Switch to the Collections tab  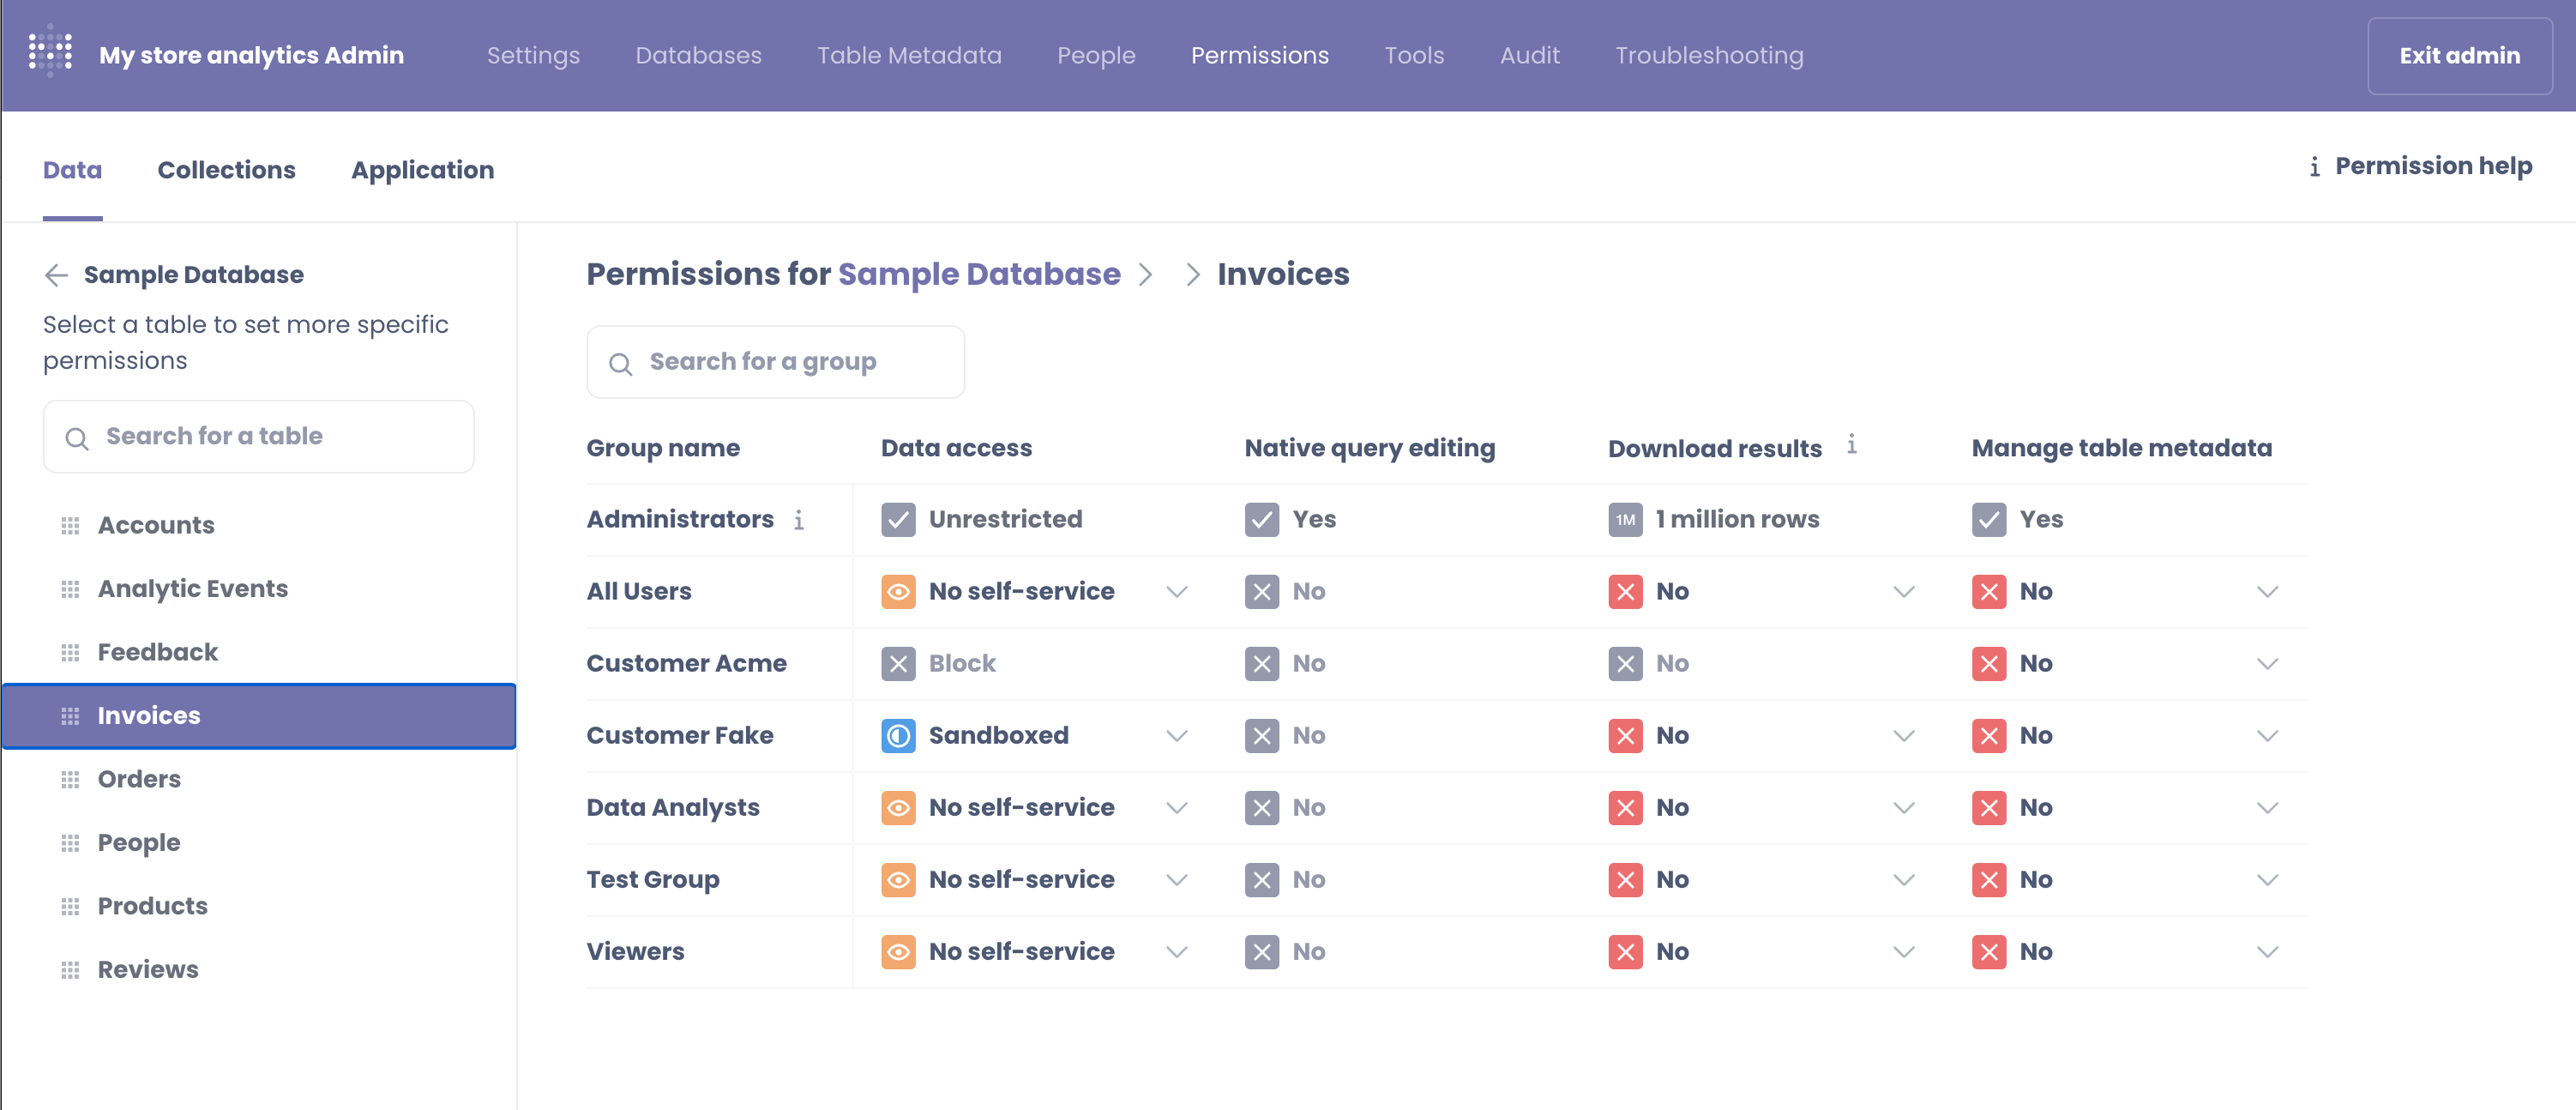(226, 169)
